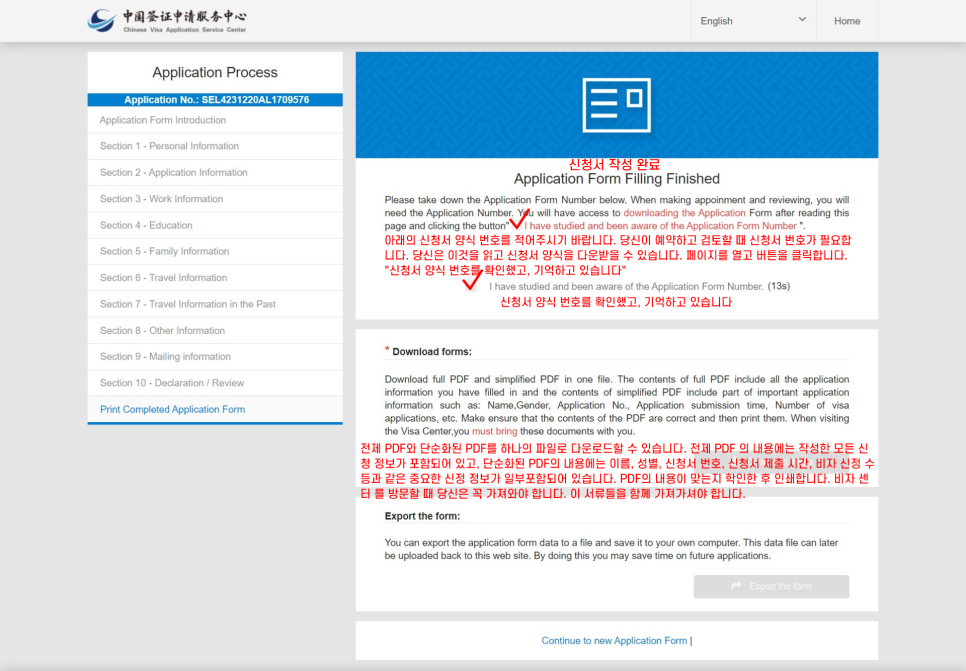Select Print Completed Application Form tab

tap(172, 409)
